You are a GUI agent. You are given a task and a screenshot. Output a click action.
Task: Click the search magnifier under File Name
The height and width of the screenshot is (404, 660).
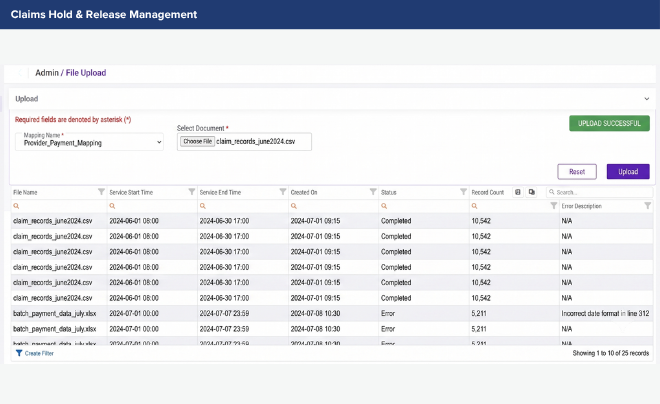(16, 206)
